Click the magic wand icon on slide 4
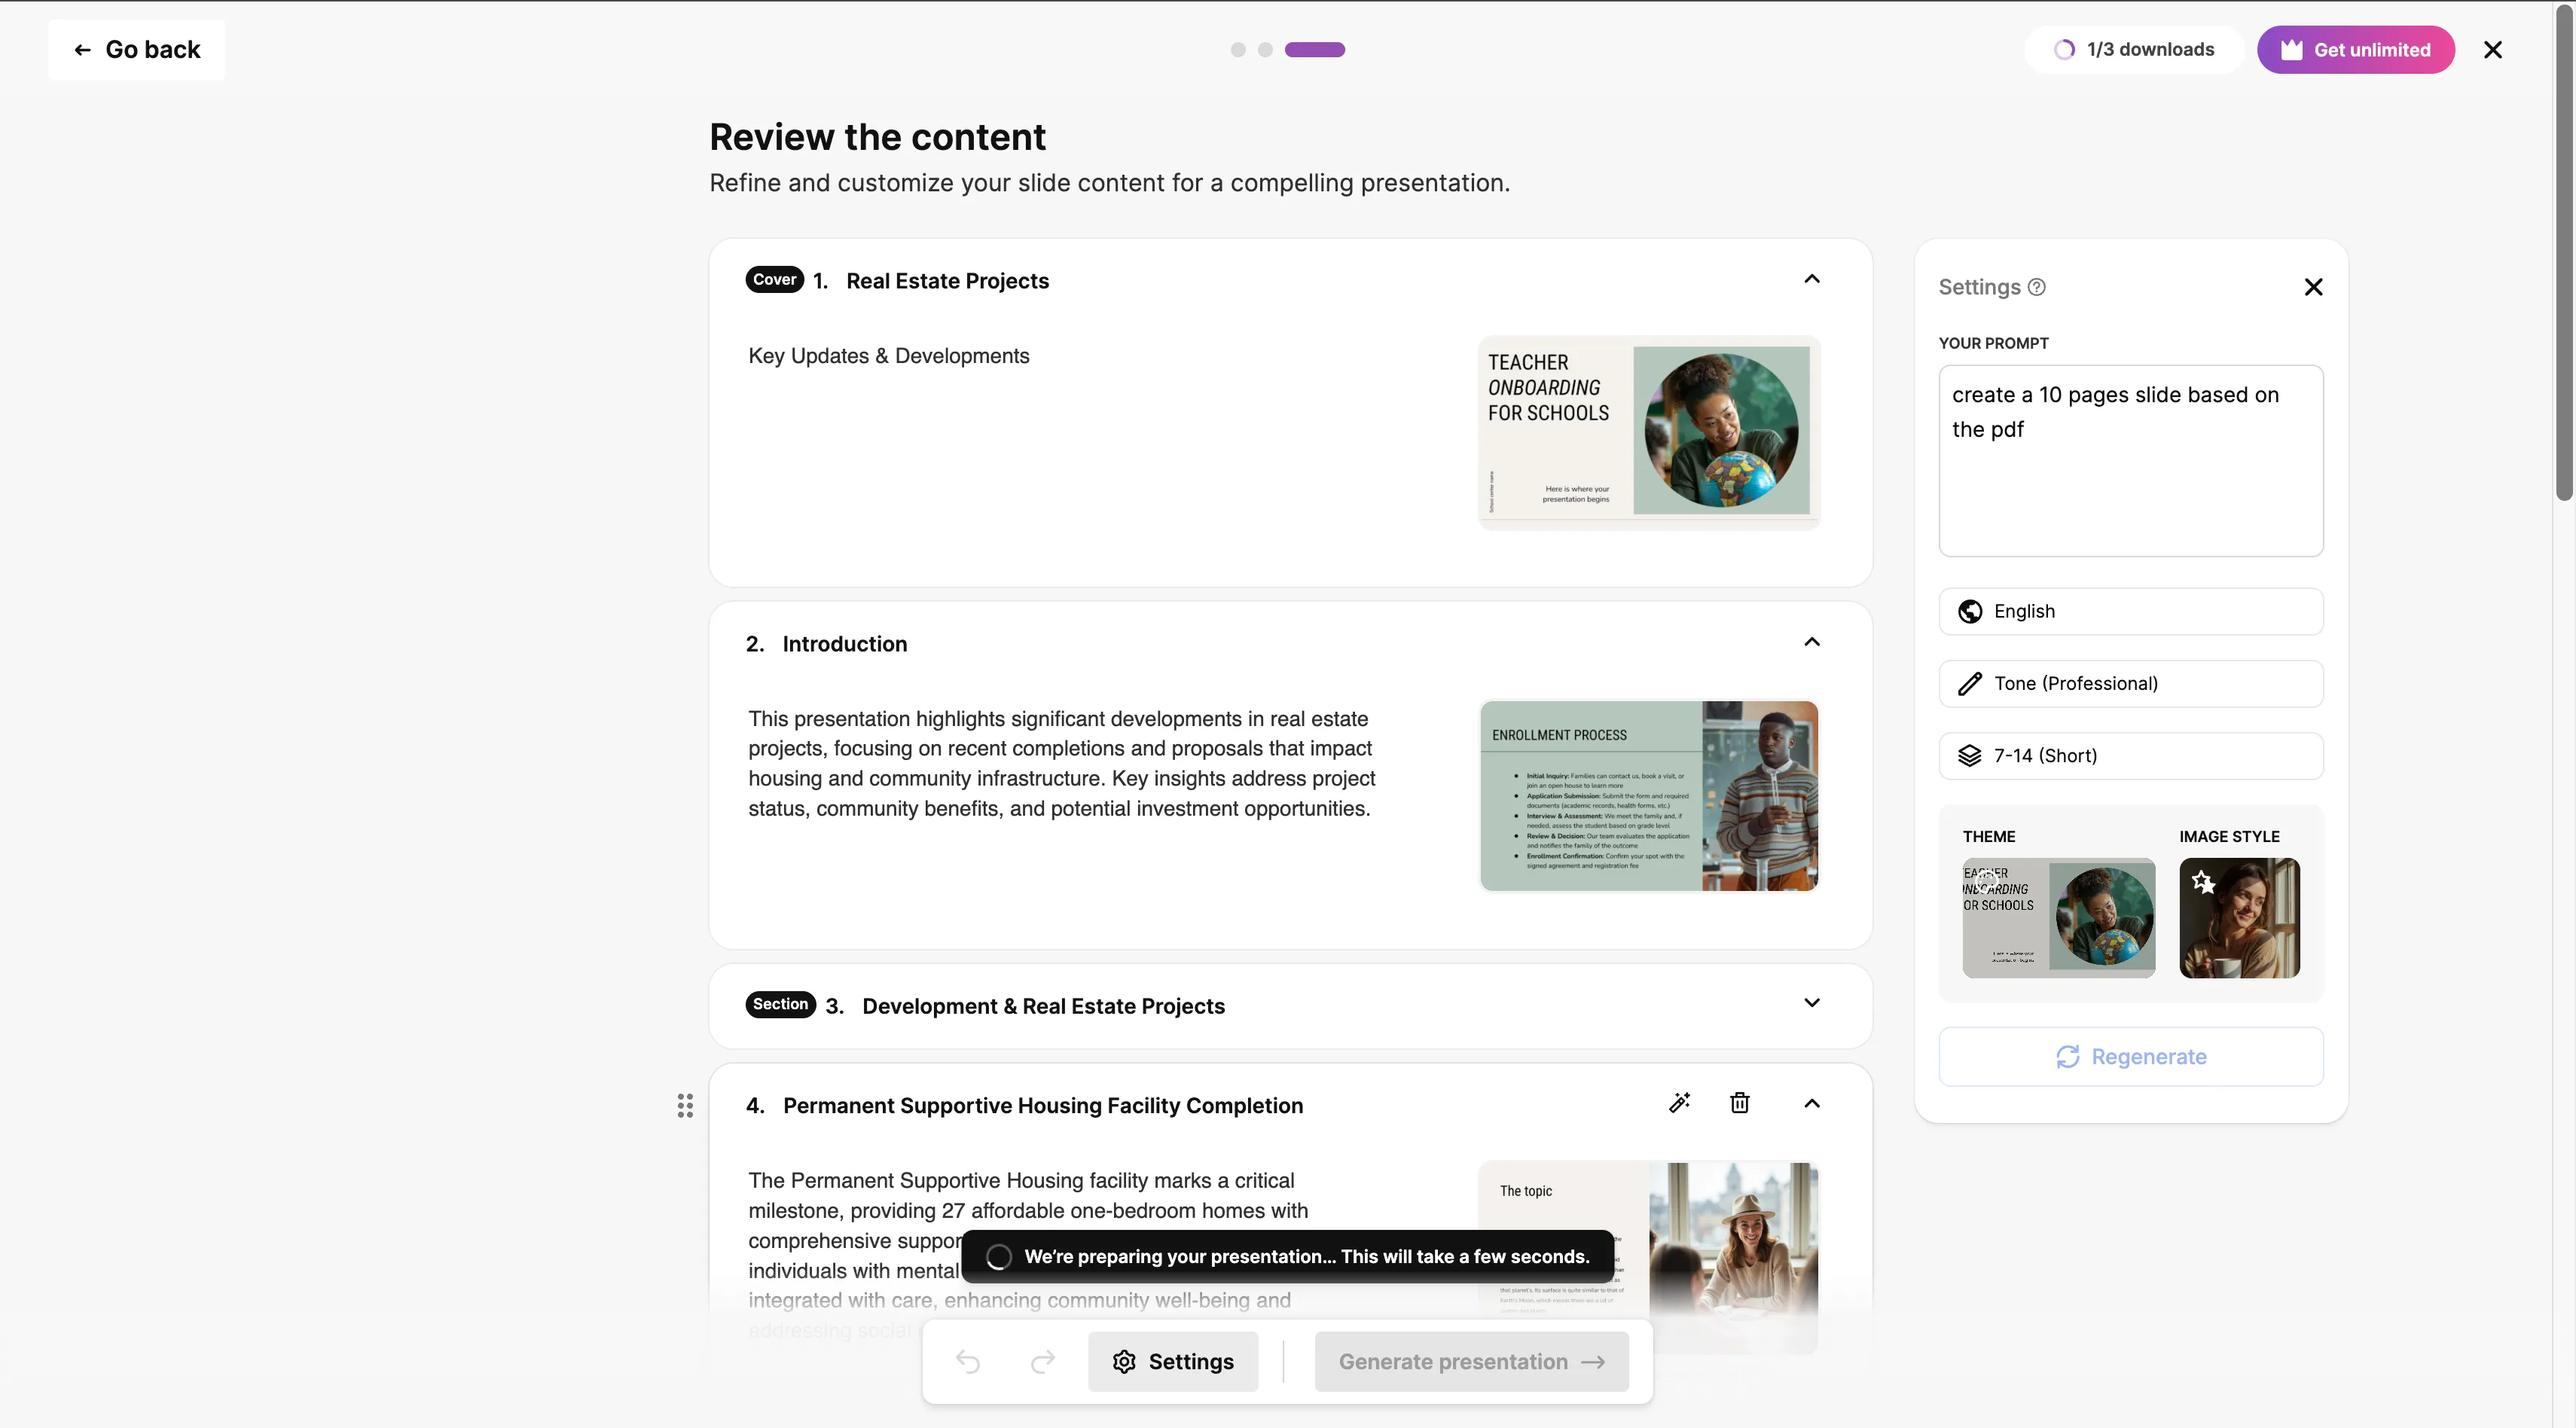The height and width of the screenshot is (1428, 2576). [1679, 1103]
